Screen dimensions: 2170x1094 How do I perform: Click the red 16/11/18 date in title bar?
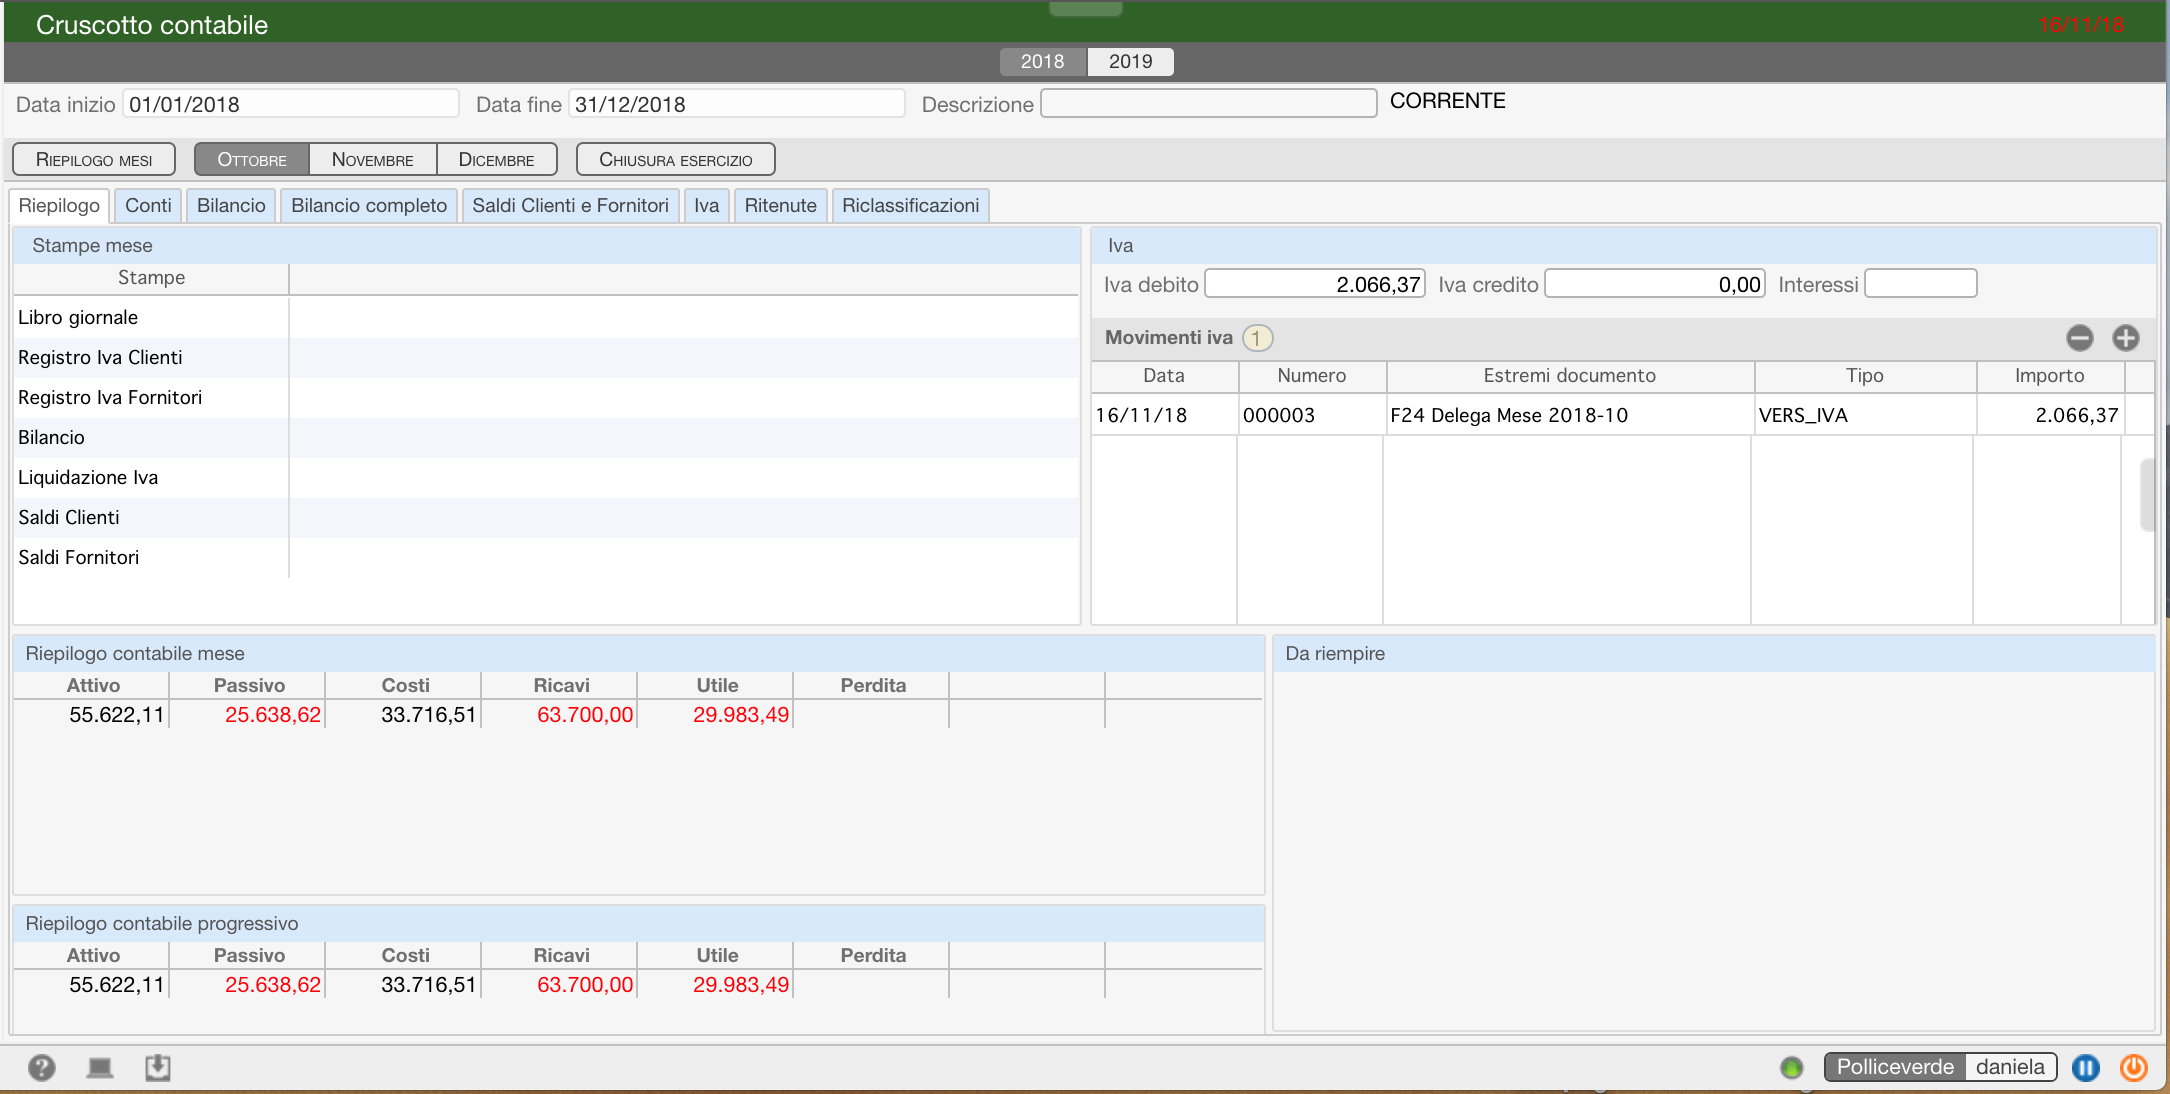coord(2081,25)
